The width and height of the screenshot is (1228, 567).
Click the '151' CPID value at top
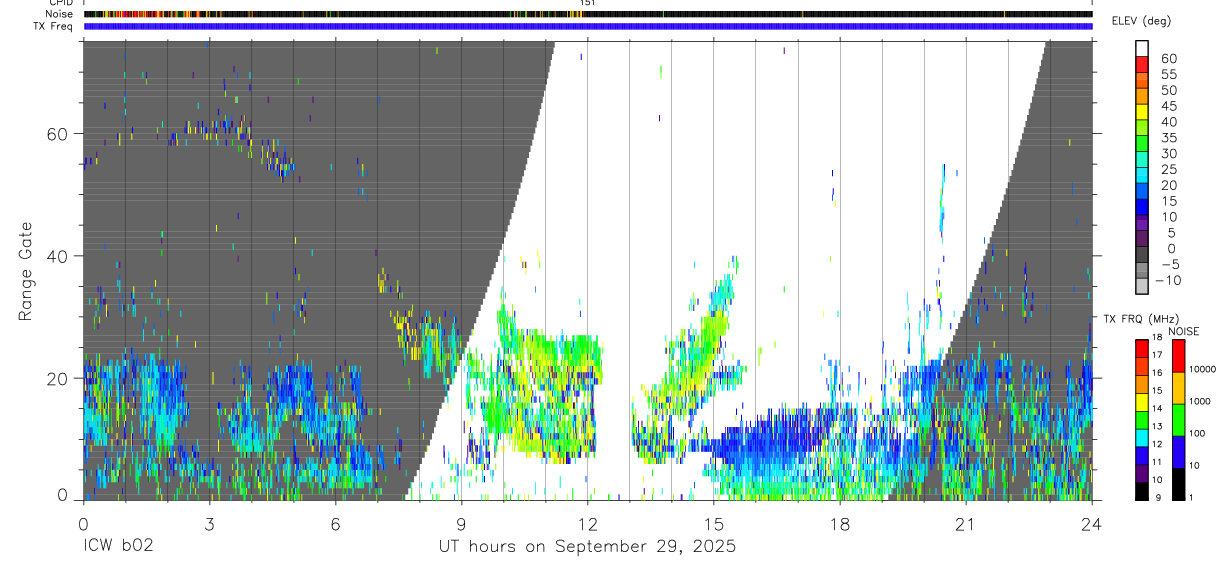pyautogui.click(x=588, y=4)
